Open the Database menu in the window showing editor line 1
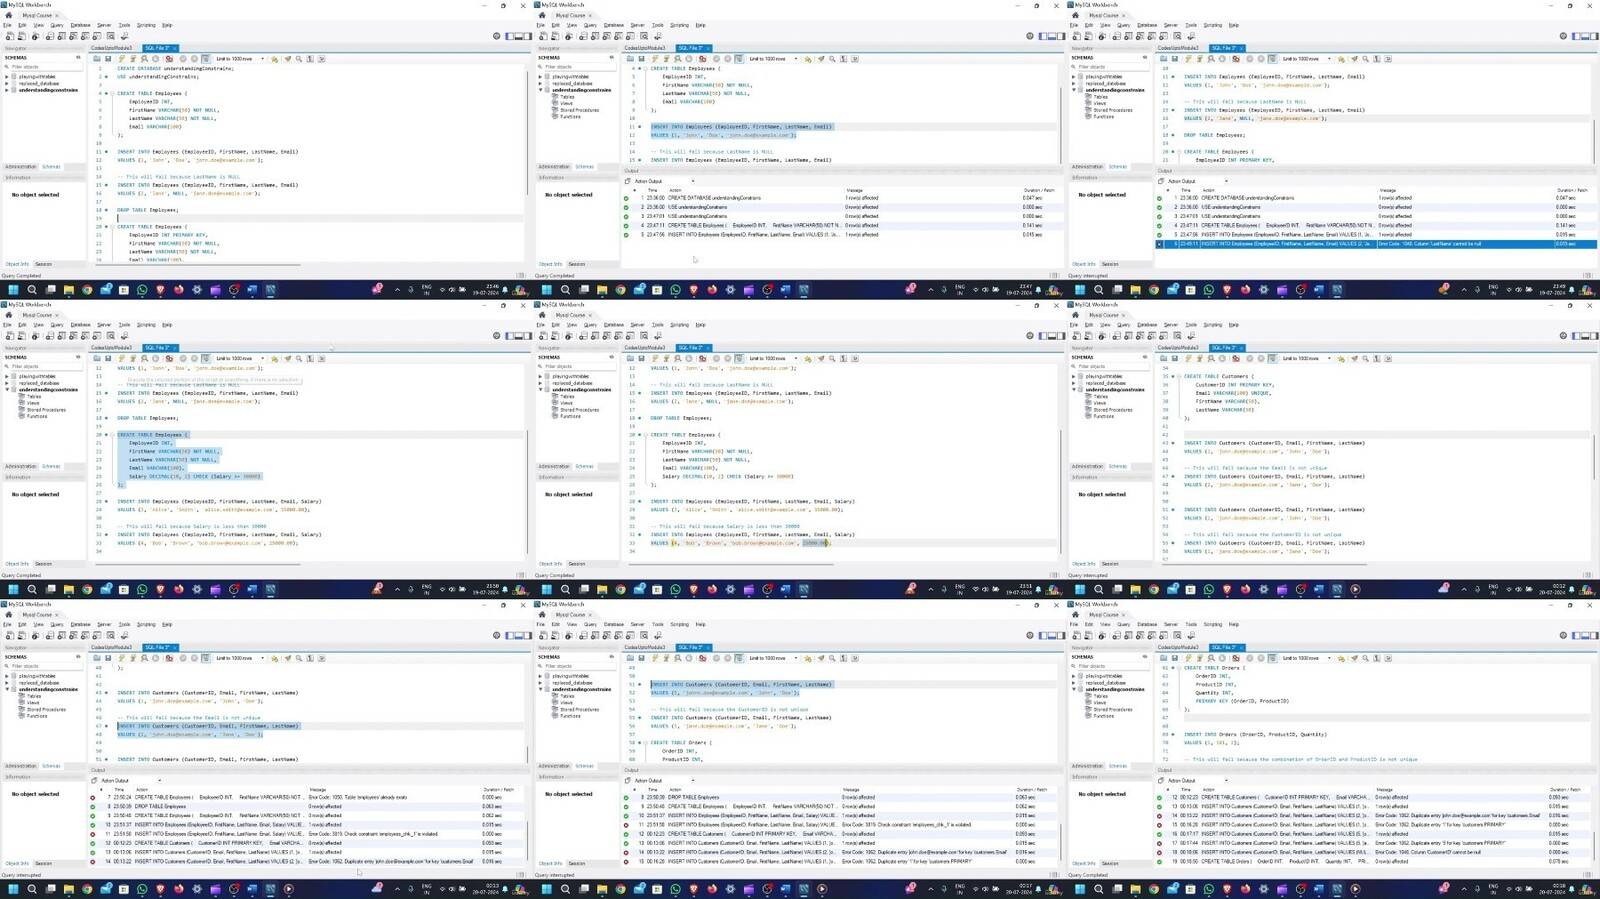 point(80,25)
